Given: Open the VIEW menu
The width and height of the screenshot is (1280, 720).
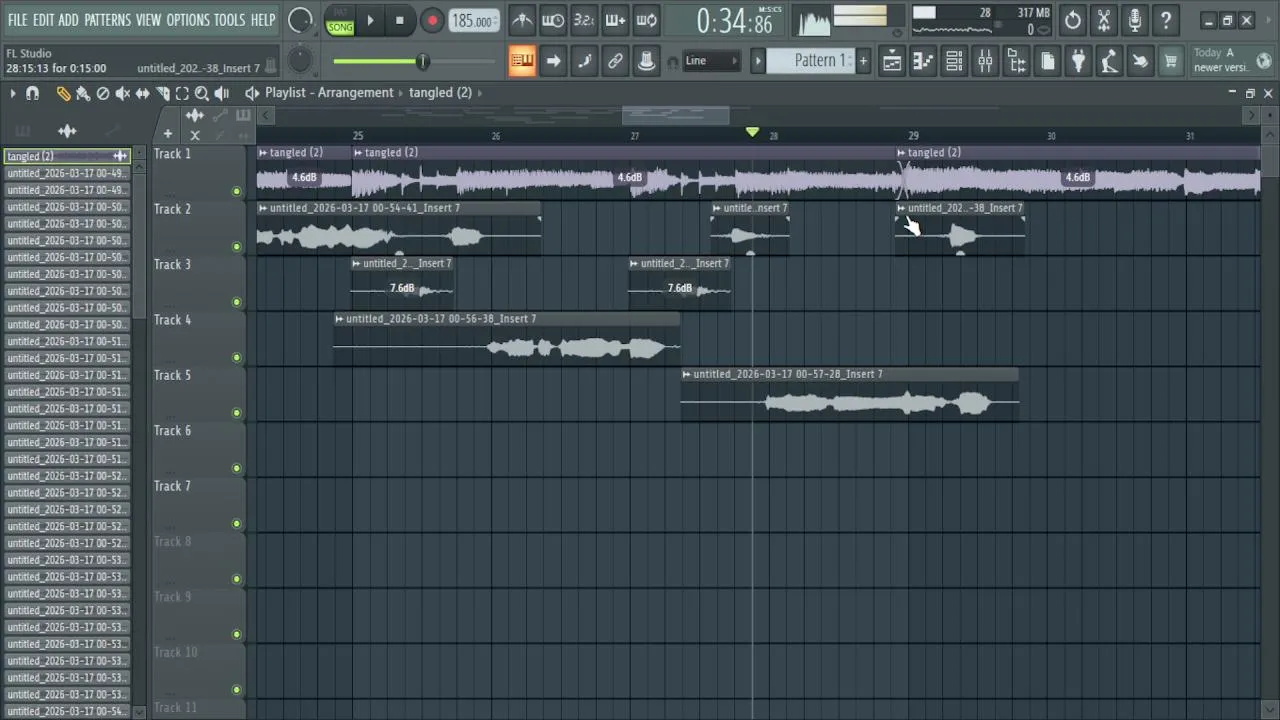Looking at the screenshot, I should (148, 20).
